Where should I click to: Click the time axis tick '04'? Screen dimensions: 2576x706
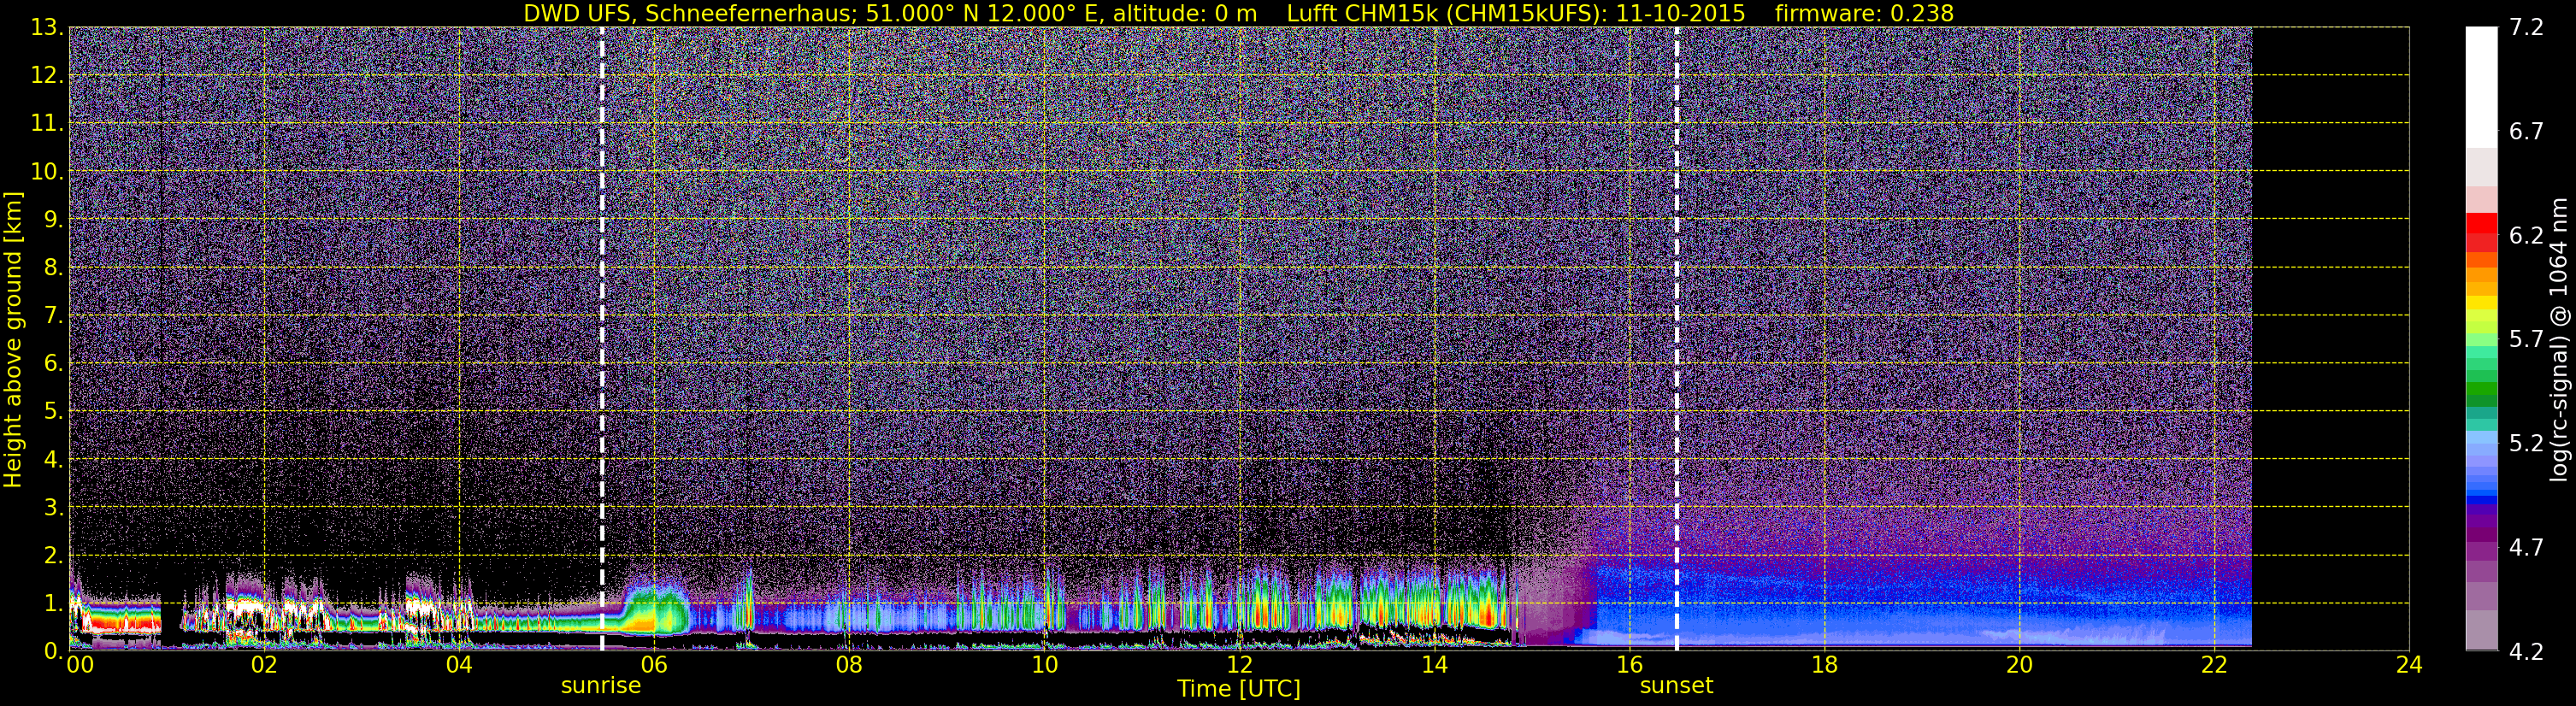(x=459, y=665)
